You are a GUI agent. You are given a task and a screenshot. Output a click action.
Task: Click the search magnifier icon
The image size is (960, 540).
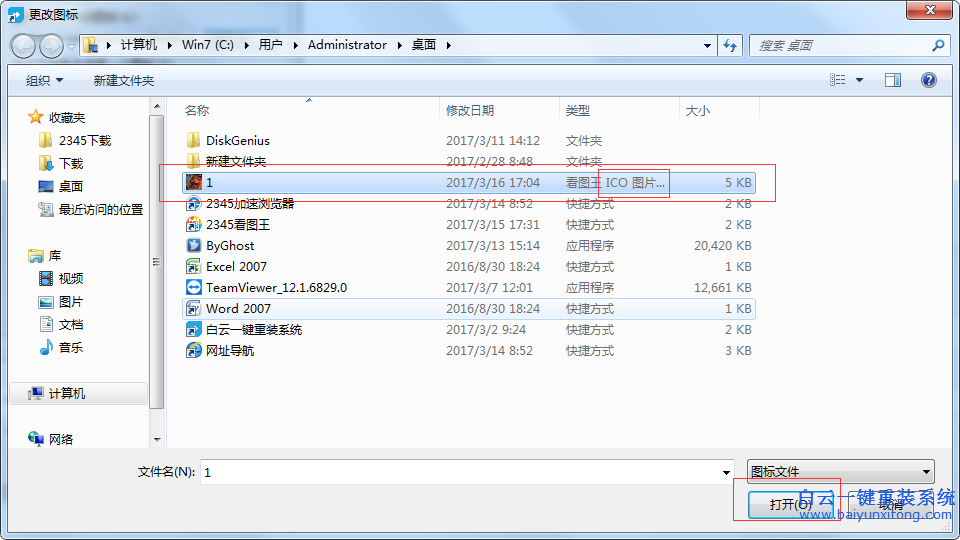[x=937, y=45]
